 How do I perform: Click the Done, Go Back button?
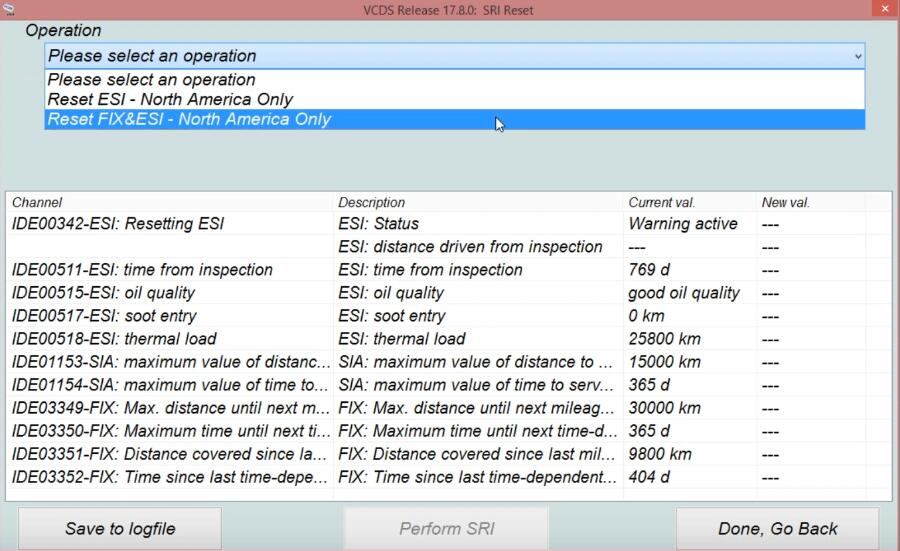778,529
